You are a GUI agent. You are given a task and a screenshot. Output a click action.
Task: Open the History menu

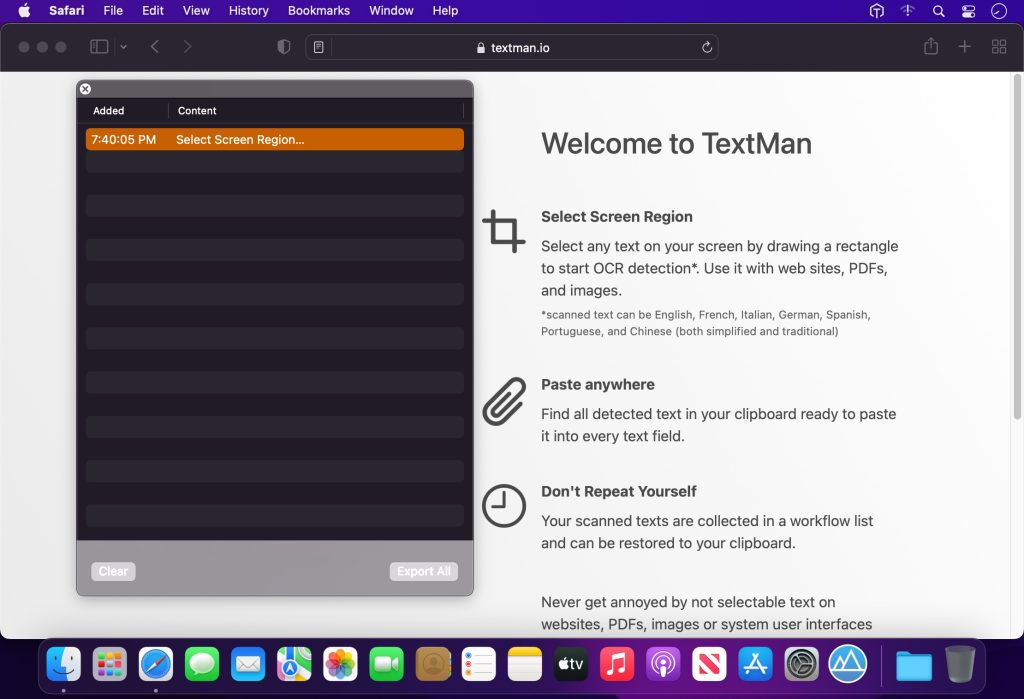248,11
